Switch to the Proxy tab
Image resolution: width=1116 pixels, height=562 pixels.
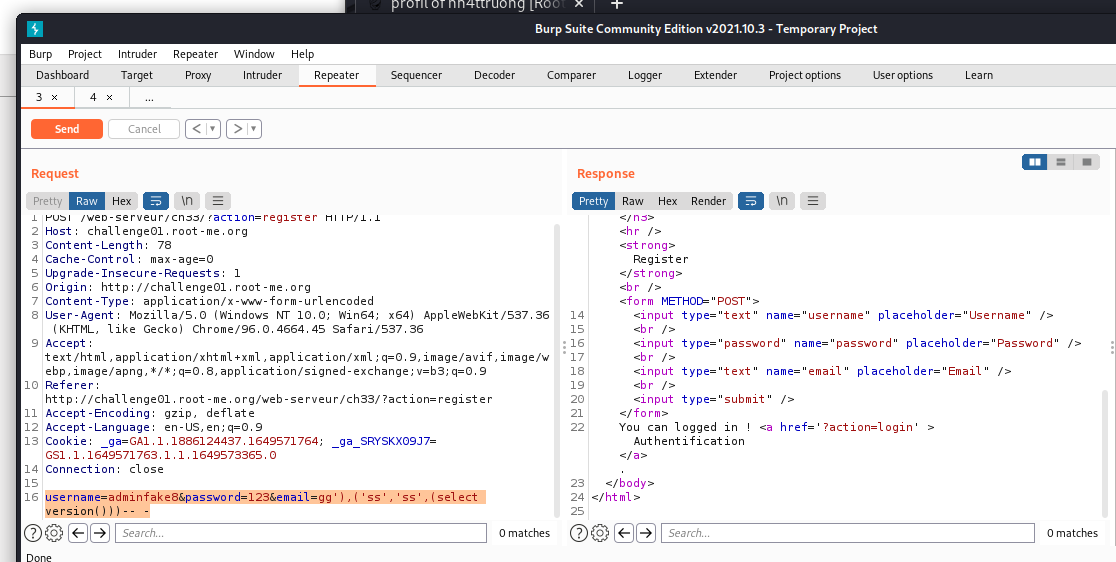tap(198, 75)
